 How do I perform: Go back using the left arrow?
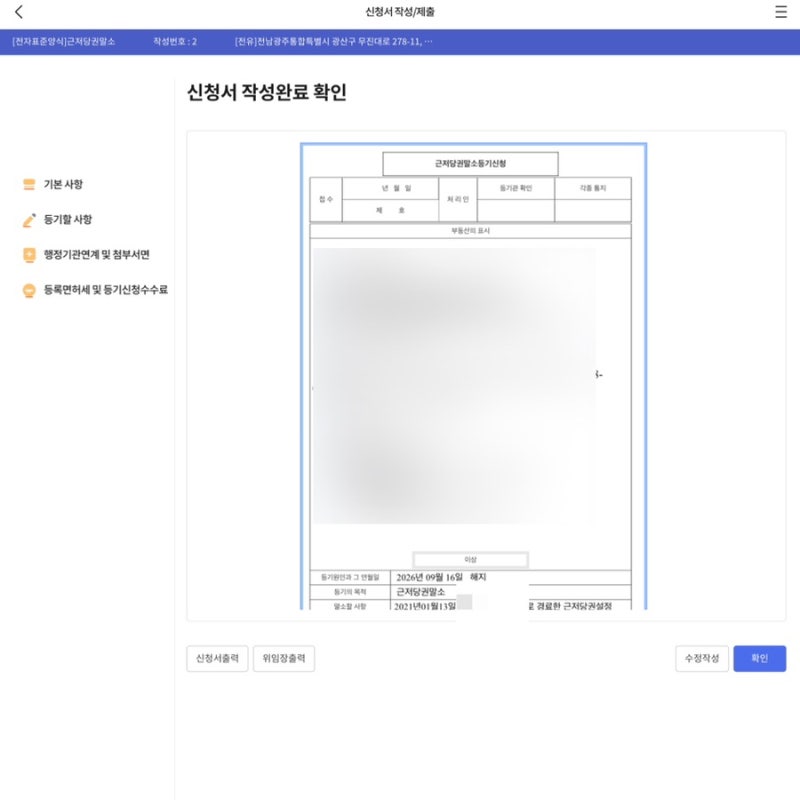(x=19, y=12)
